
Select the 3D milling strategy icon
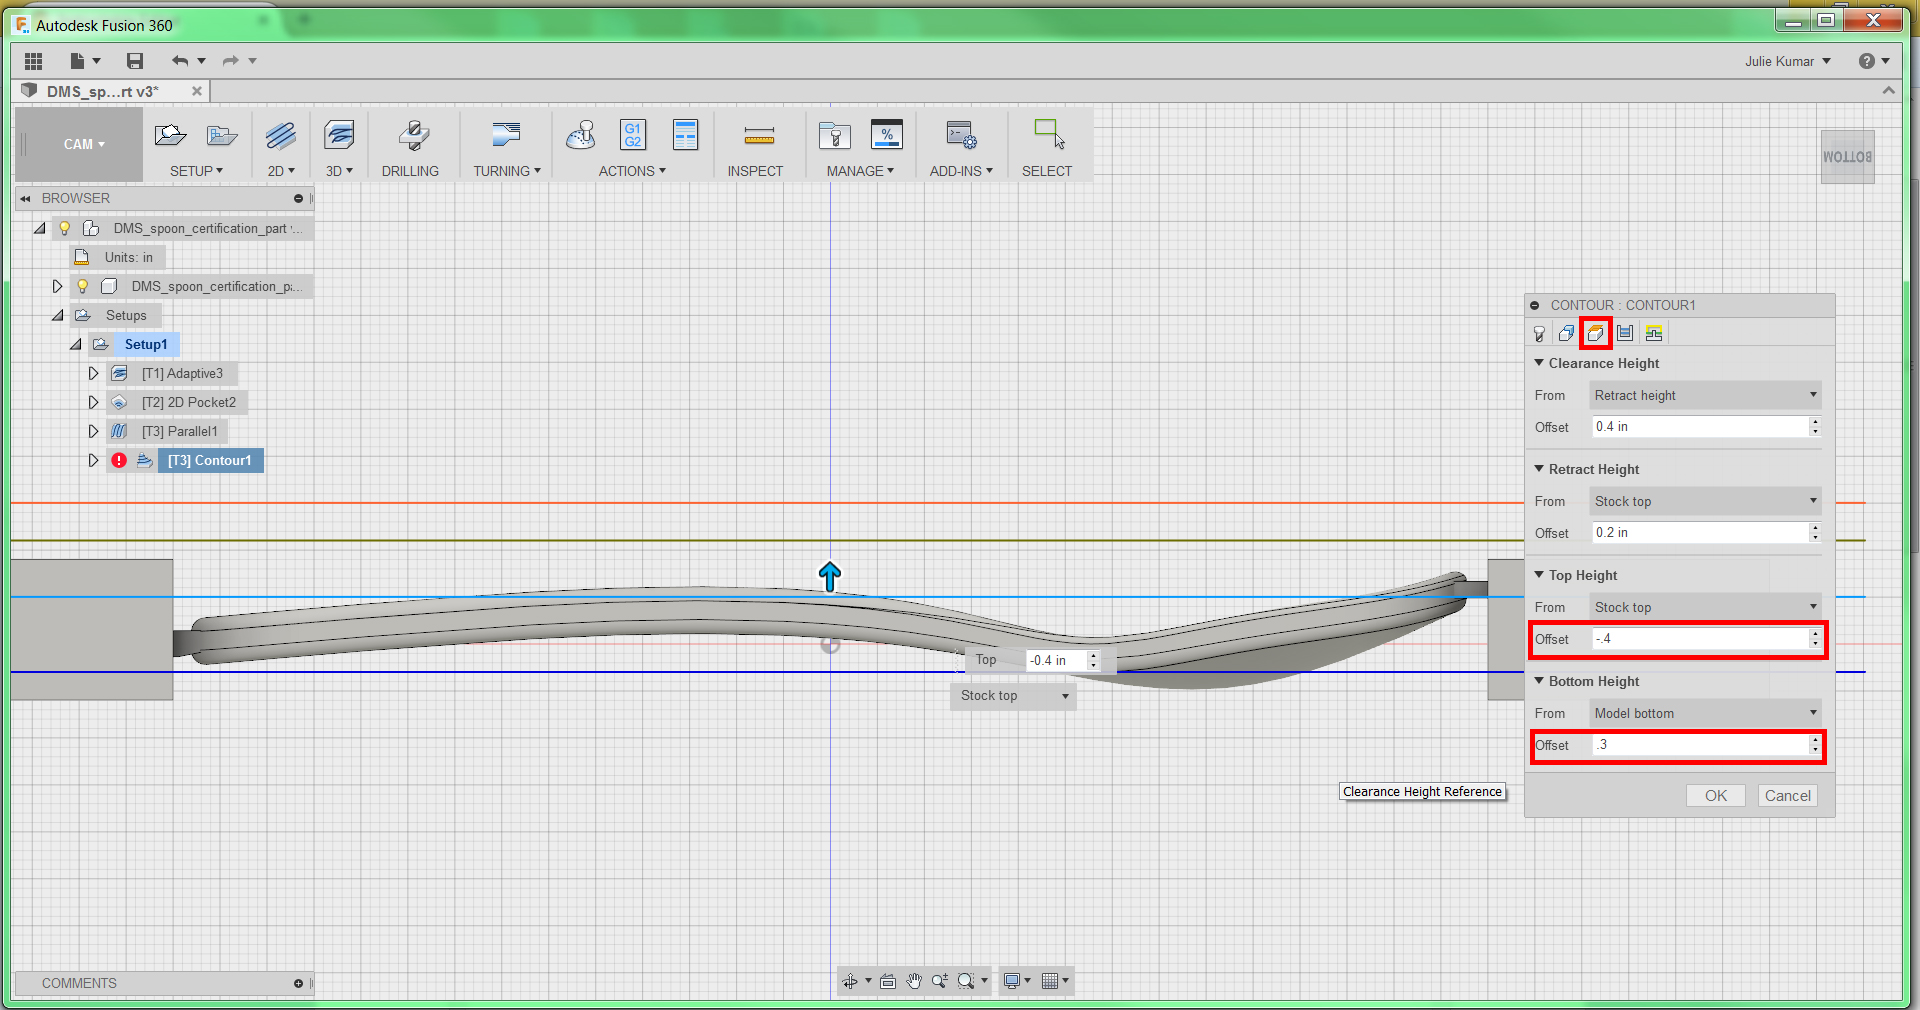pyautogui.click(x=339, y=135)
